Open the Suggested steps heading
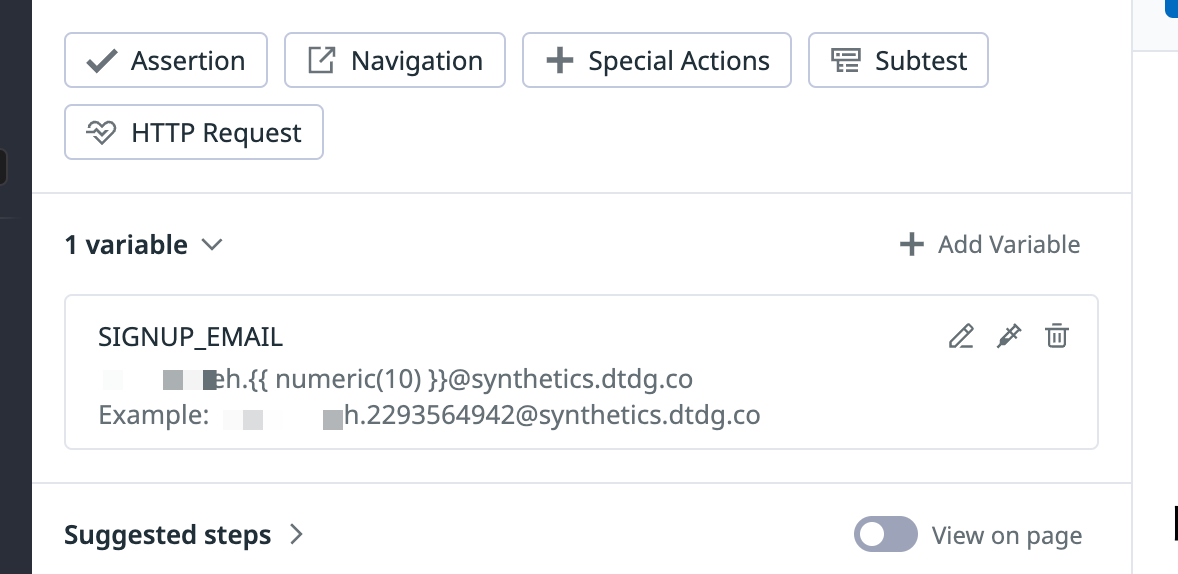1178x574 pixels. coord(168,535)
